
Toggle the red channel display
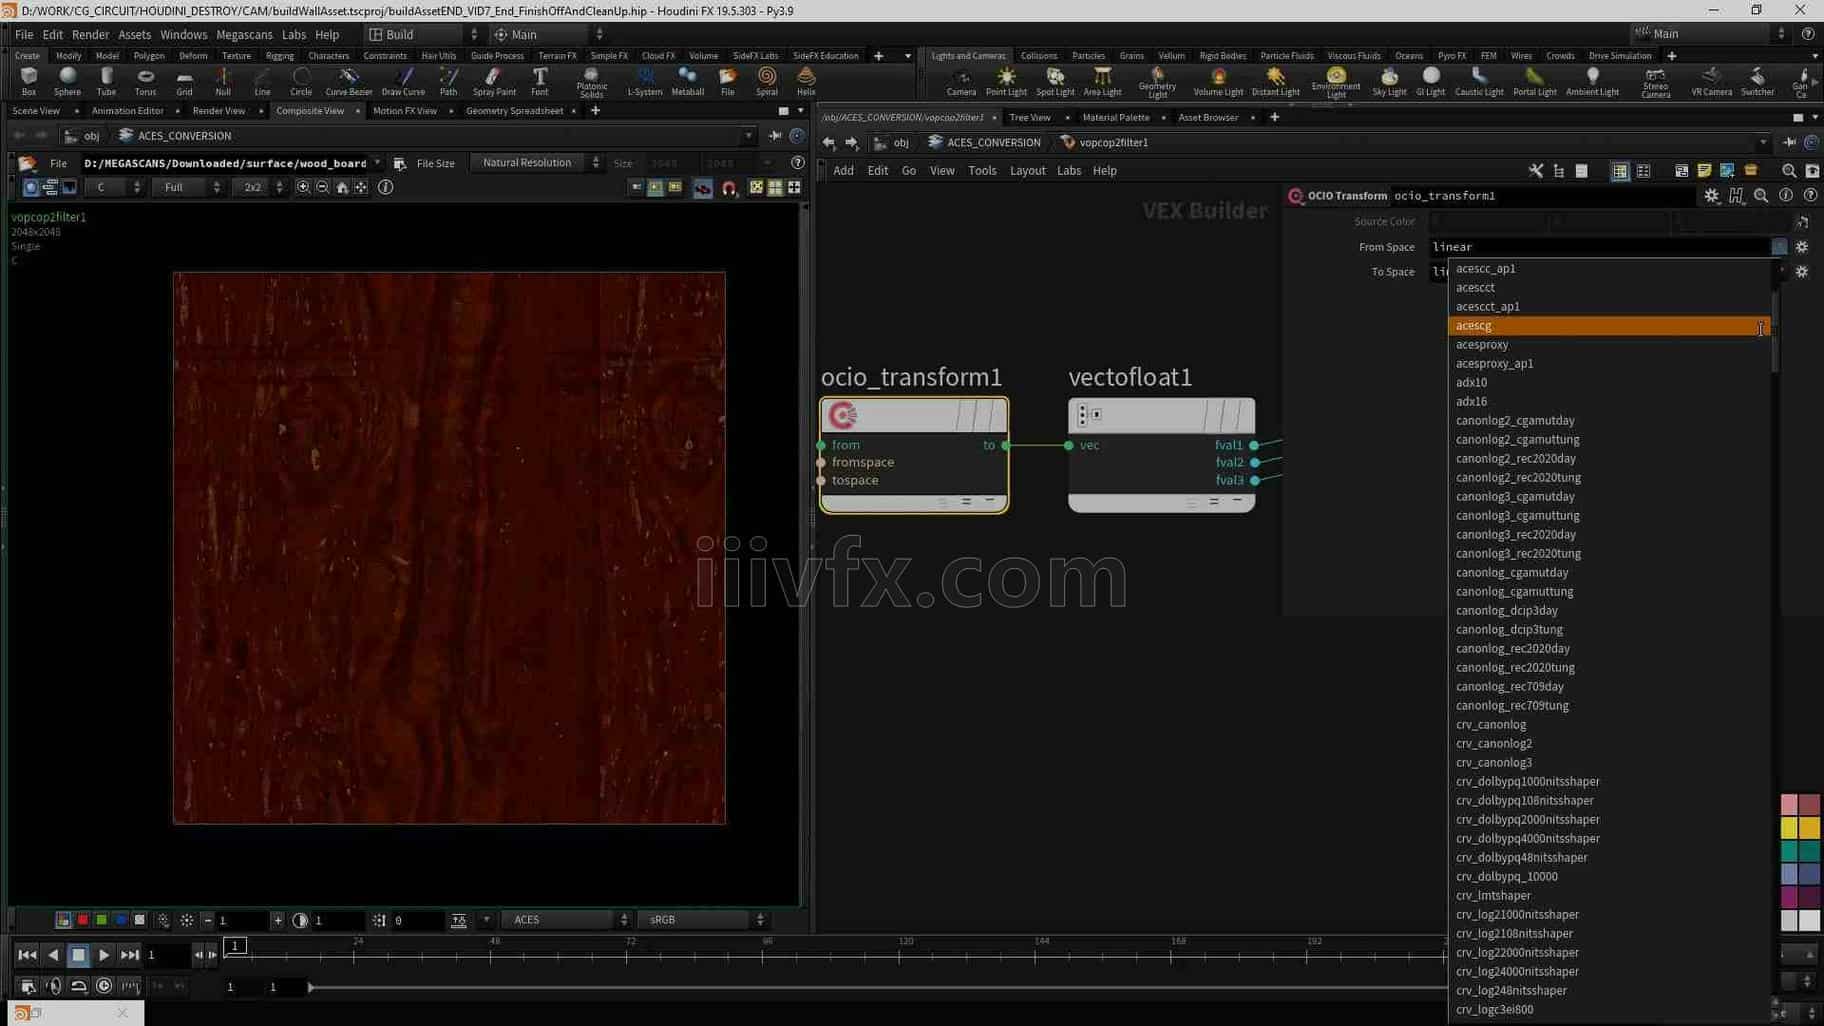(x=83, y=919)
